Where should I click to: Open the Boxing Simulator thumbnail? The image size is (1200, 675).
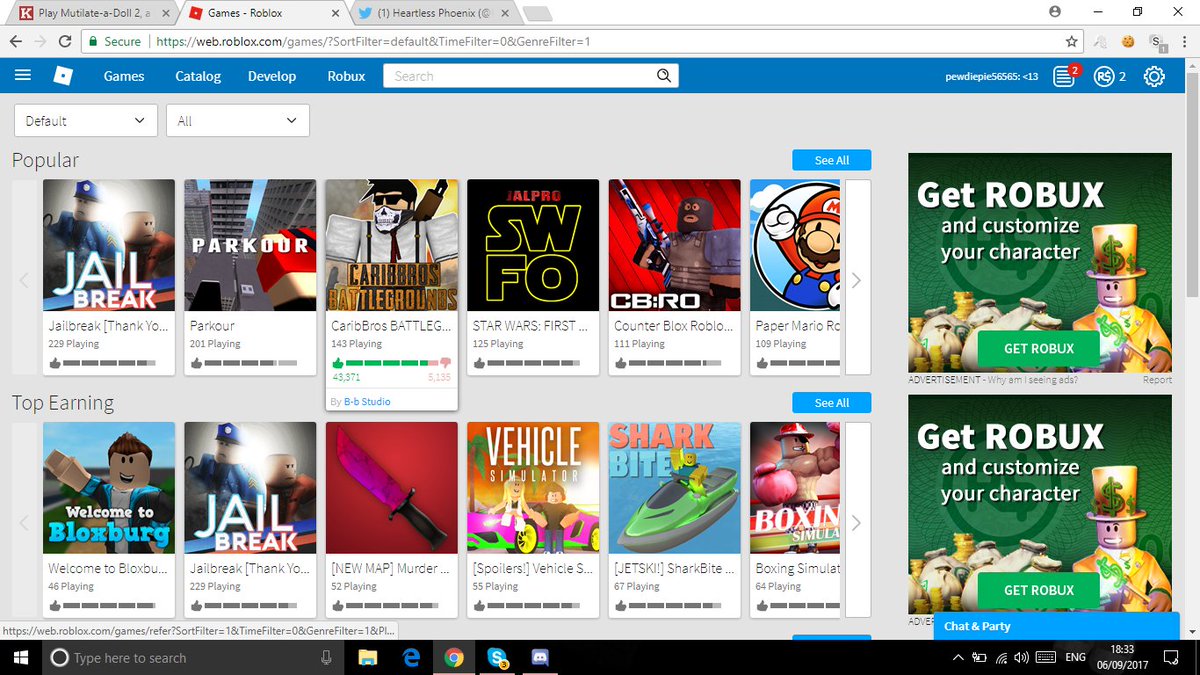point(795,488)
